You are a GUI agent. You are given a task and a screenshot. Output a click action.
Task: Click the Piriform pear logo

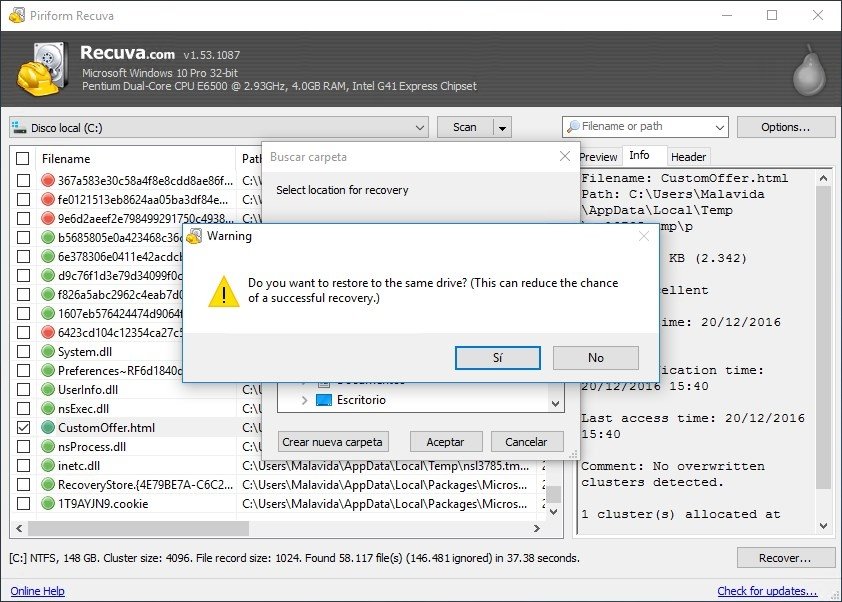(x=810, y=71)
